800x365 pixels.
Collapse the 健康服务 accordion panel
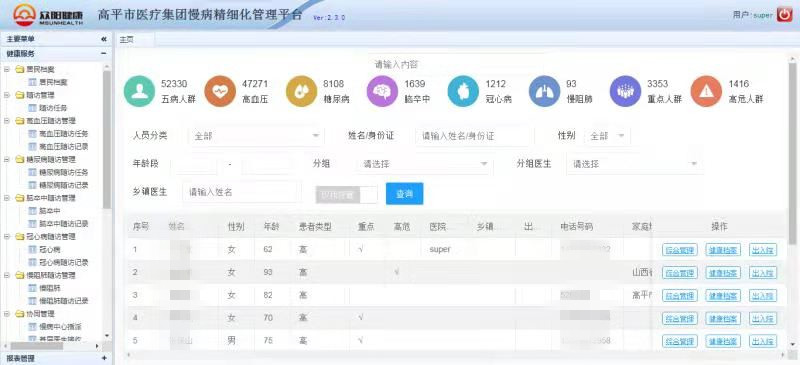tap(104, 53)
